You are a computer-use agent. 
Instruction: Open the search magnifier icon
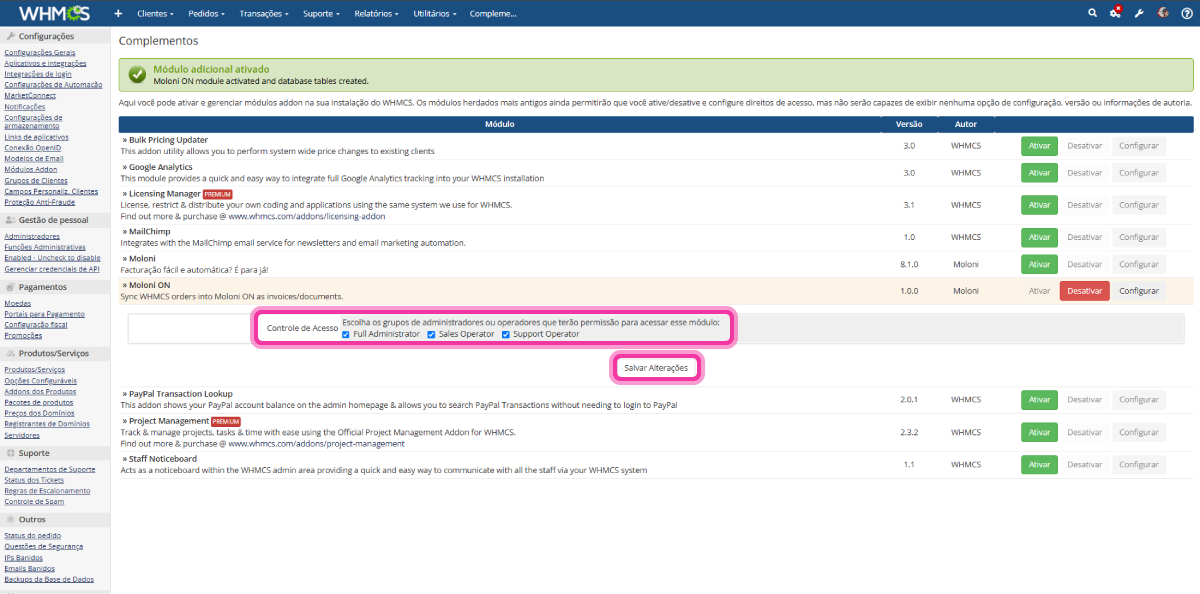click(1093, 13)
